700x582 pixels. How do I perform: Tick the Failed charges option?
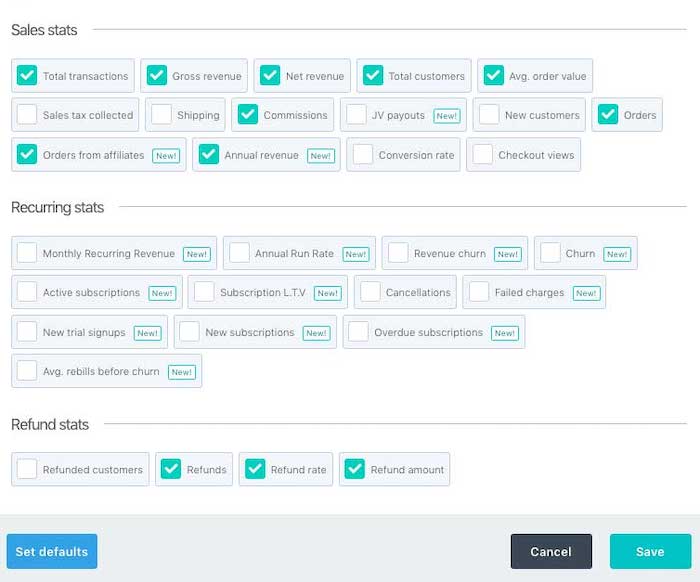coord(479,292)
